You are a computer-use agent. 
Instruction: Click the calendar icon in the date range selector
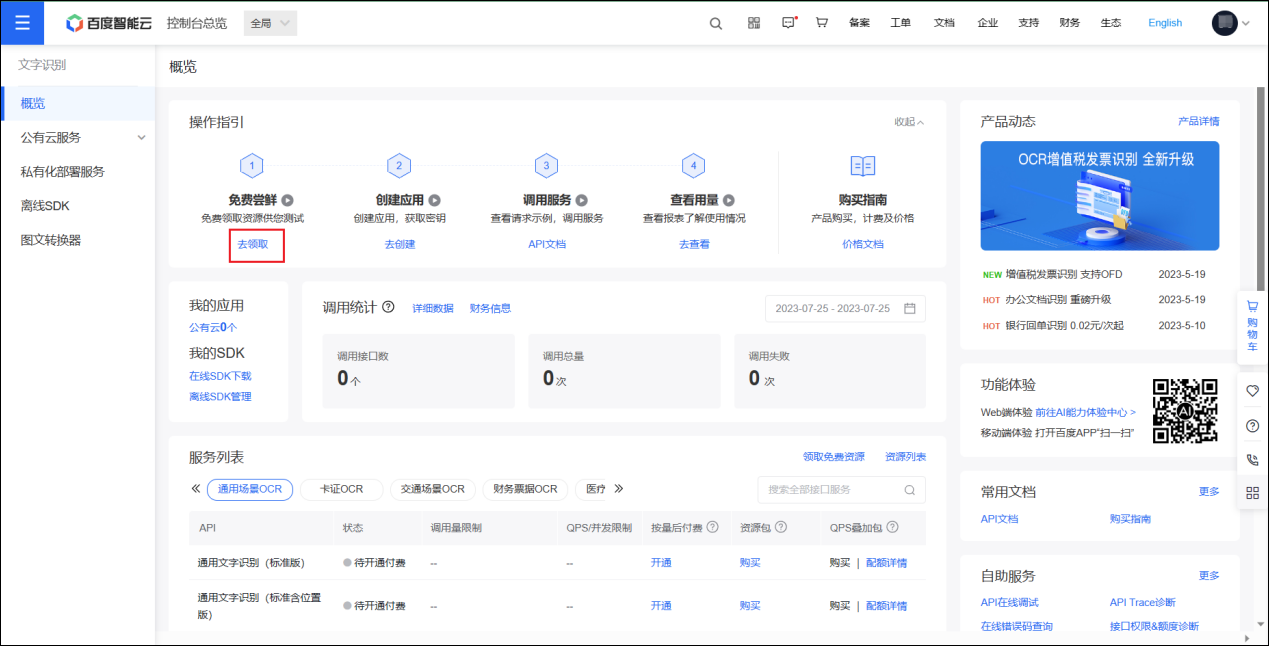tap(909, 308)
